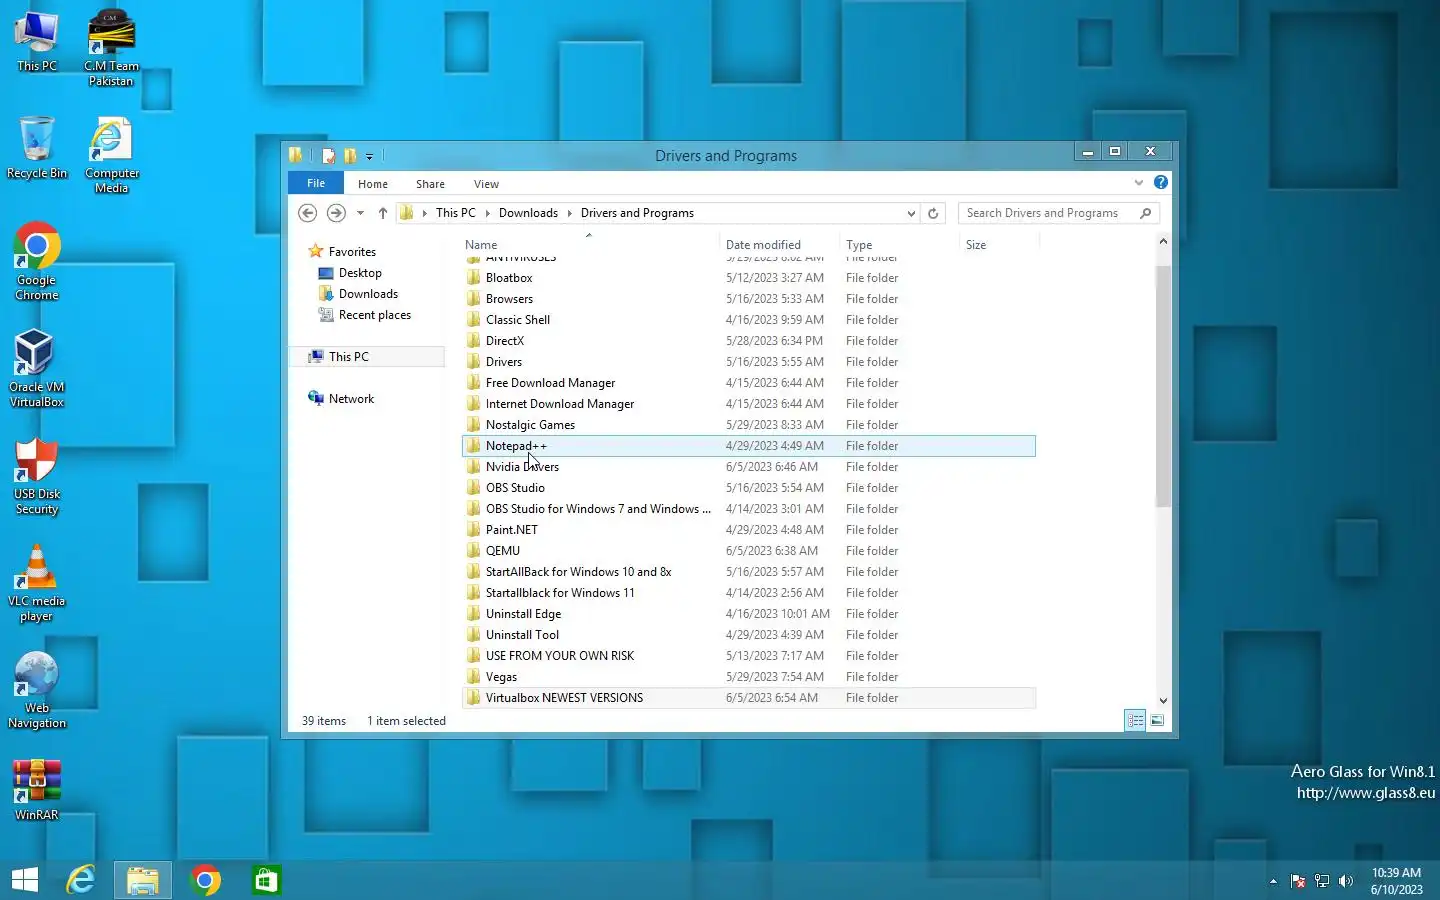Select the Paint.NET folder
Screen dimensions: 1440x900
click(x=512, y=530)
